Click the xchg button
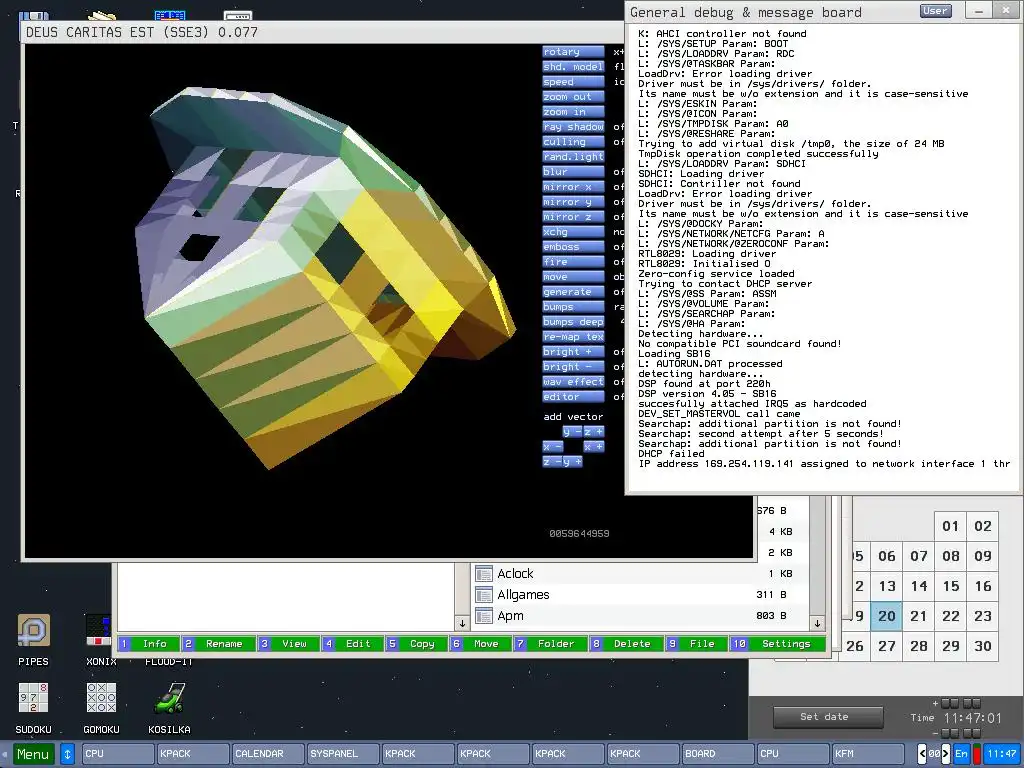The width and height of the screenshot is (1024, 768). point(573,232)
